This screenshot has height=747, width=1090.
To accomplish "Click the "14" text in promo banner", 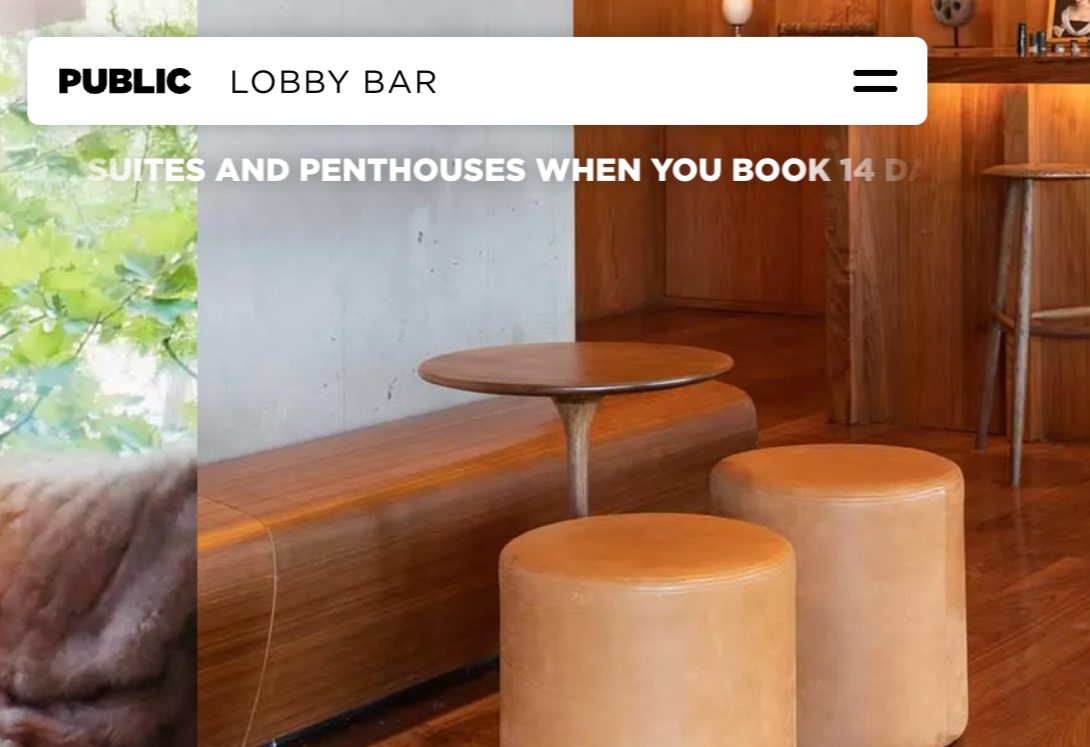I will [x=856, y=170].
